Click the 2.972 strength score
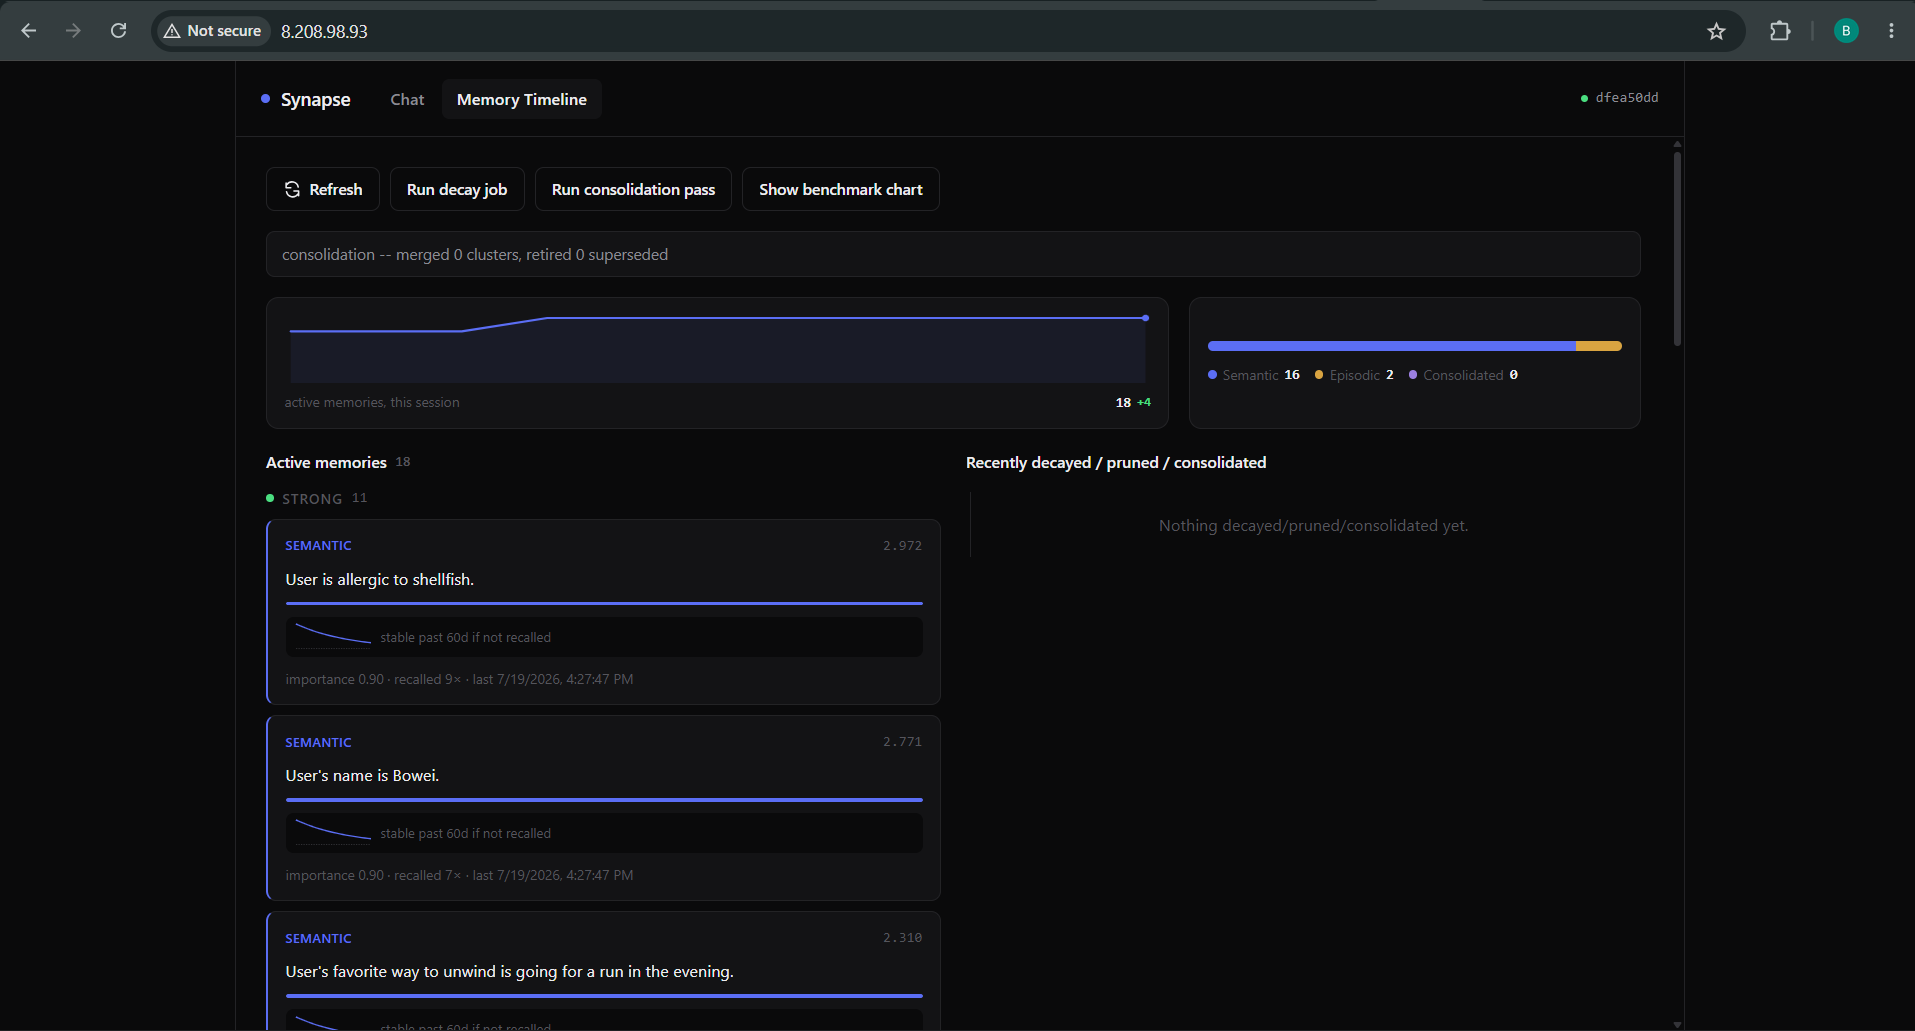 click(902, 545)
